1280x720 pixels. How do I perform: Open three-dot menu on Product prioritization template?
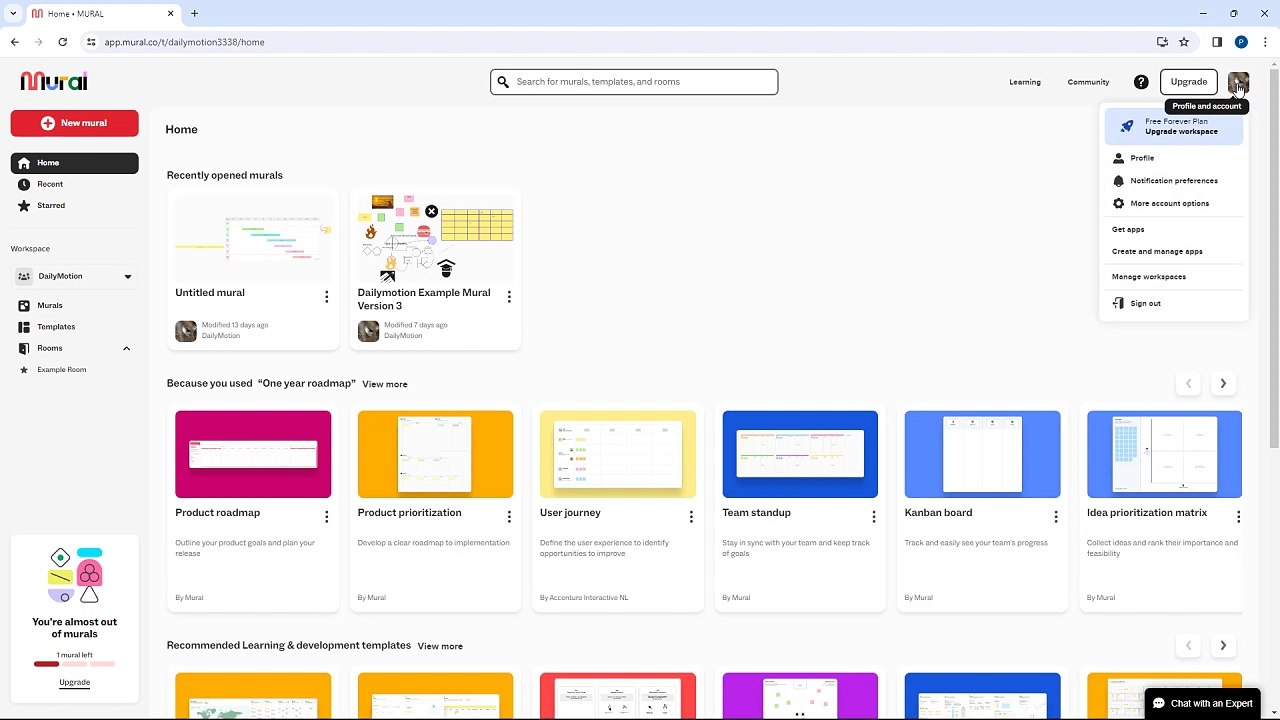pyautogui.click(x=509, y=517)
